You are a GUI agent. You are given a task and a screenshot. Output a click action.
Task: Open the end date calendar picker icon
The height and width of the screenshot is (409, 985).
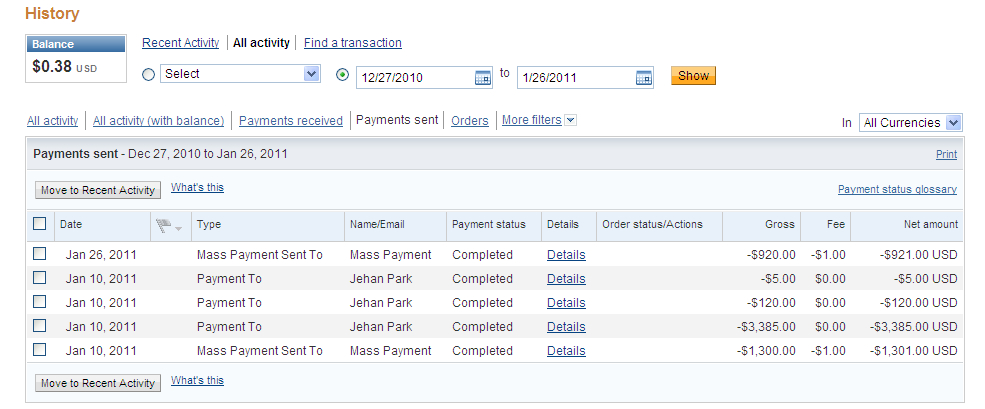point(643,77)
